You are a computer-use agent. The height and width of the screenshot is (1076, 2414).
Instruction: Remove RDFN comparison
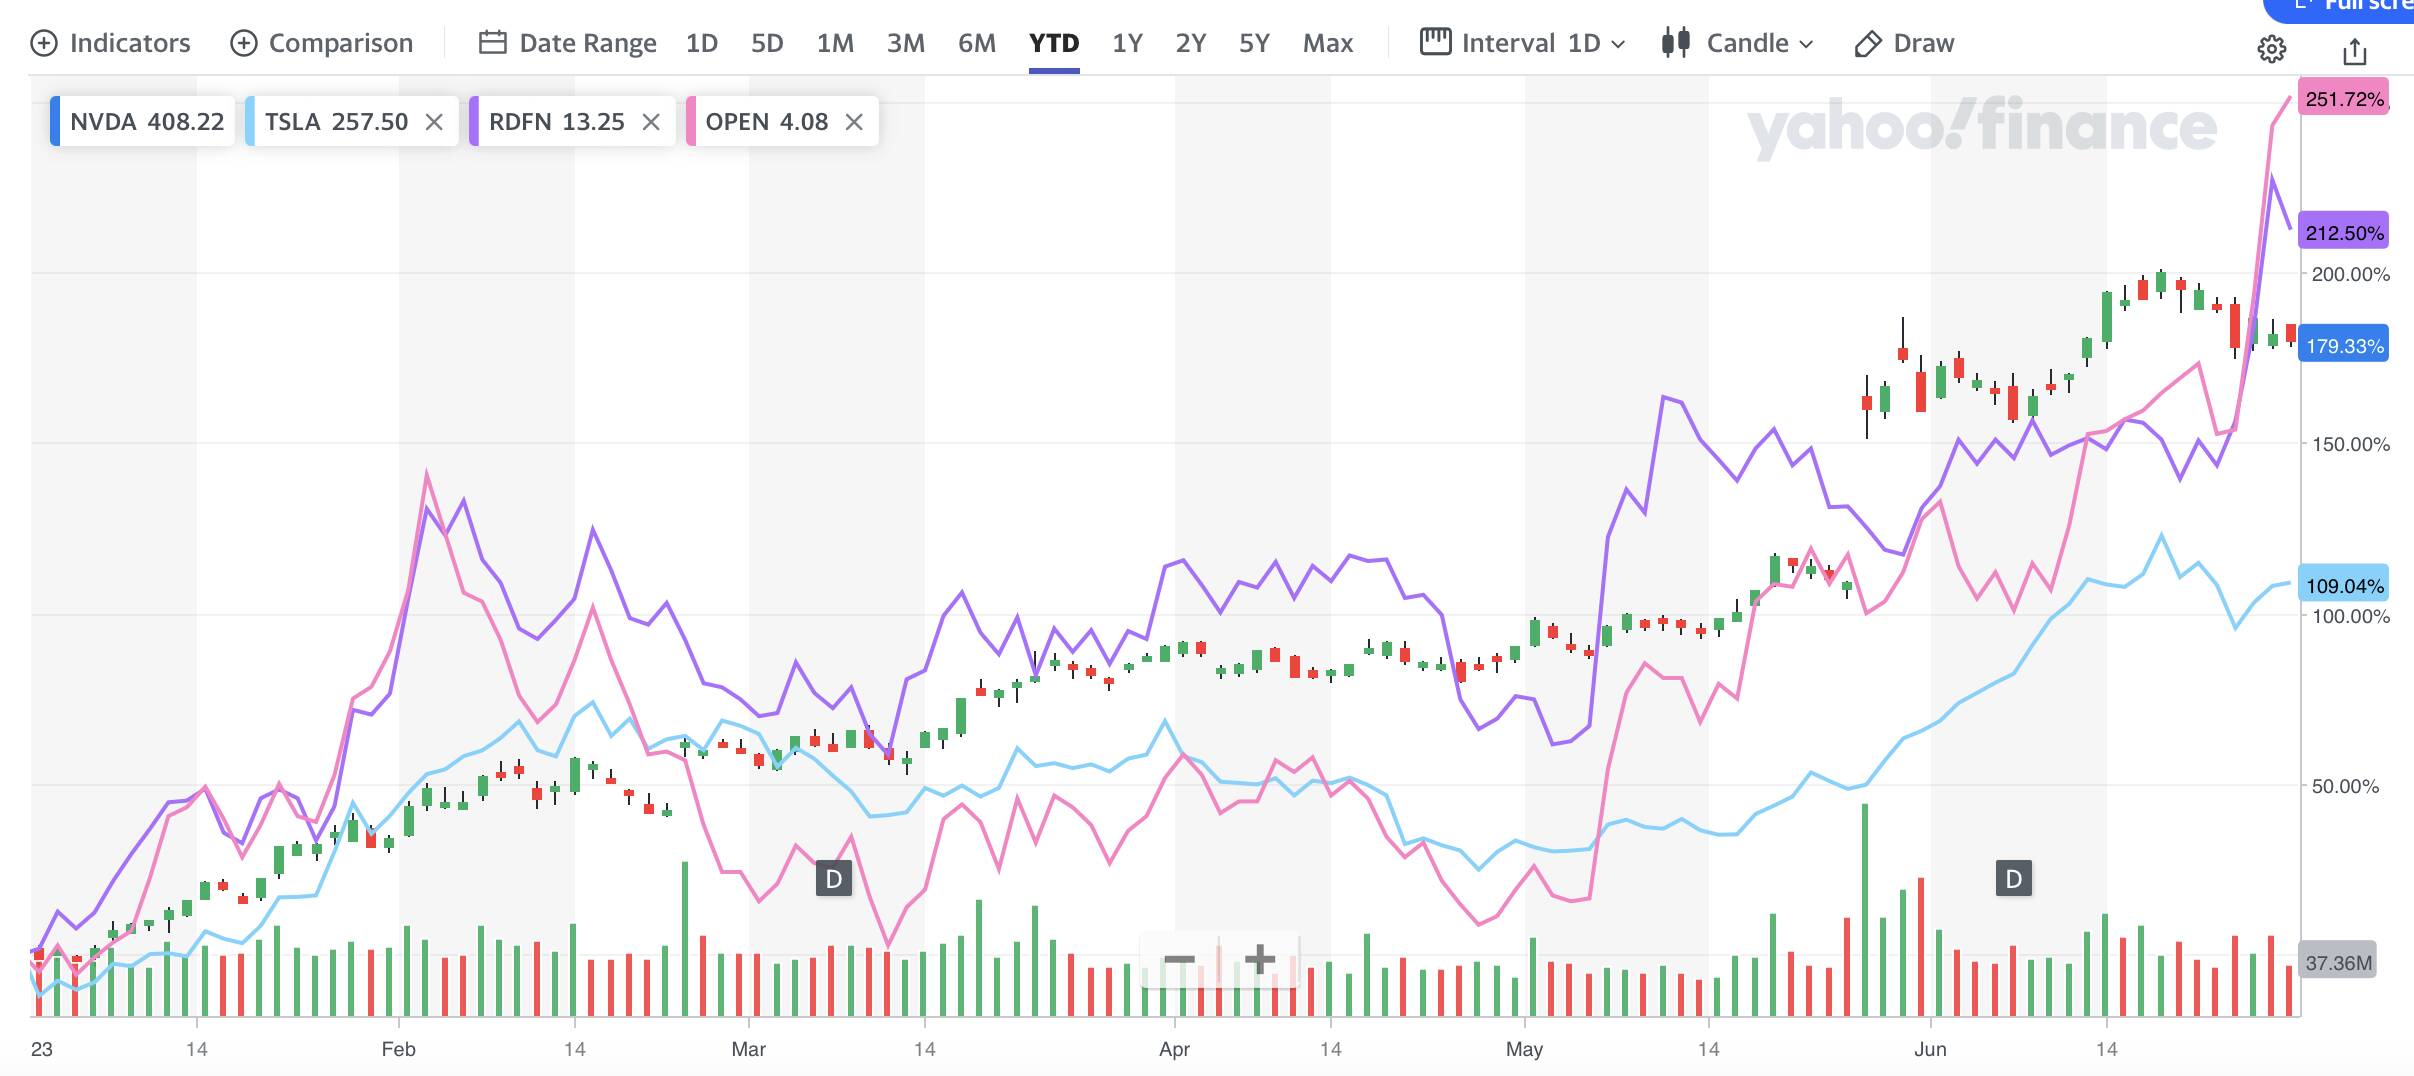651,122
